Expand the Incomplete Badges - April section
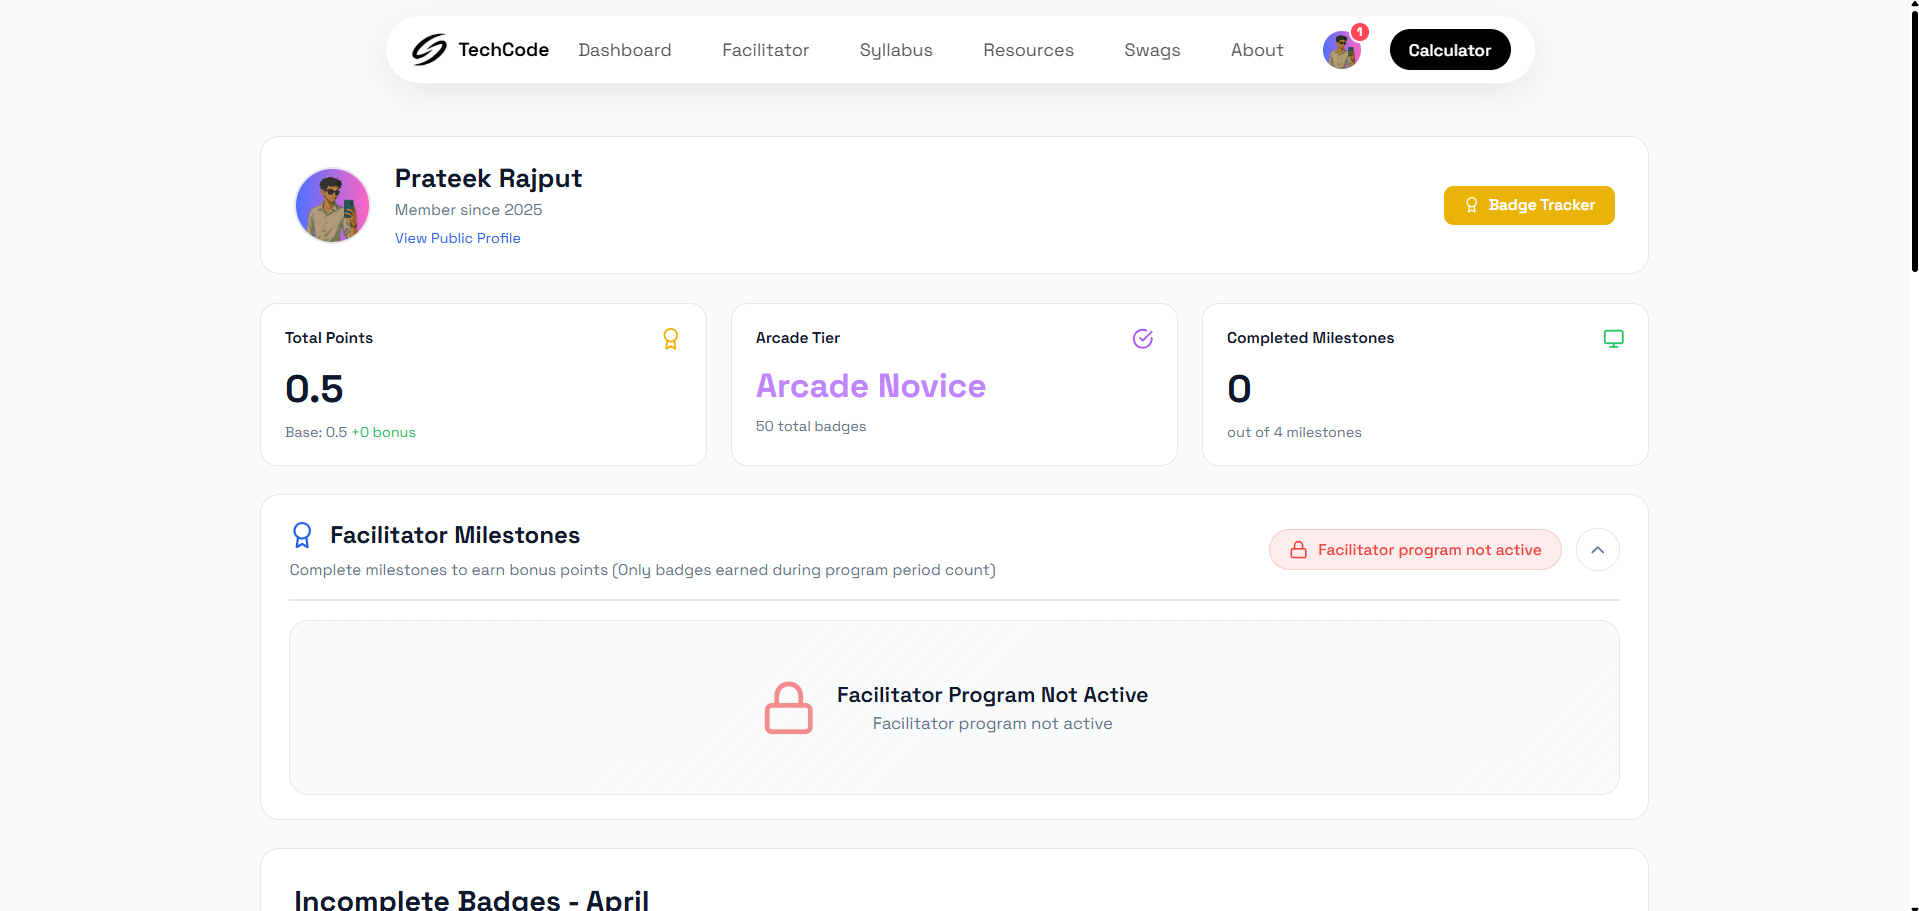 (470, 897)
